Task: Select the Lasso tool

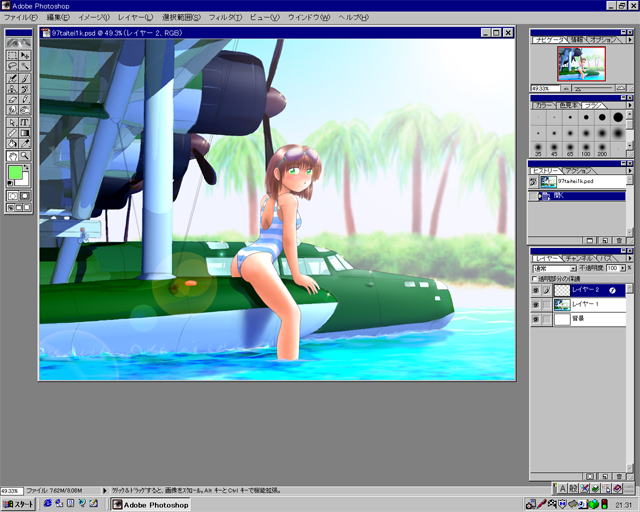Action: tap(13, 66)
